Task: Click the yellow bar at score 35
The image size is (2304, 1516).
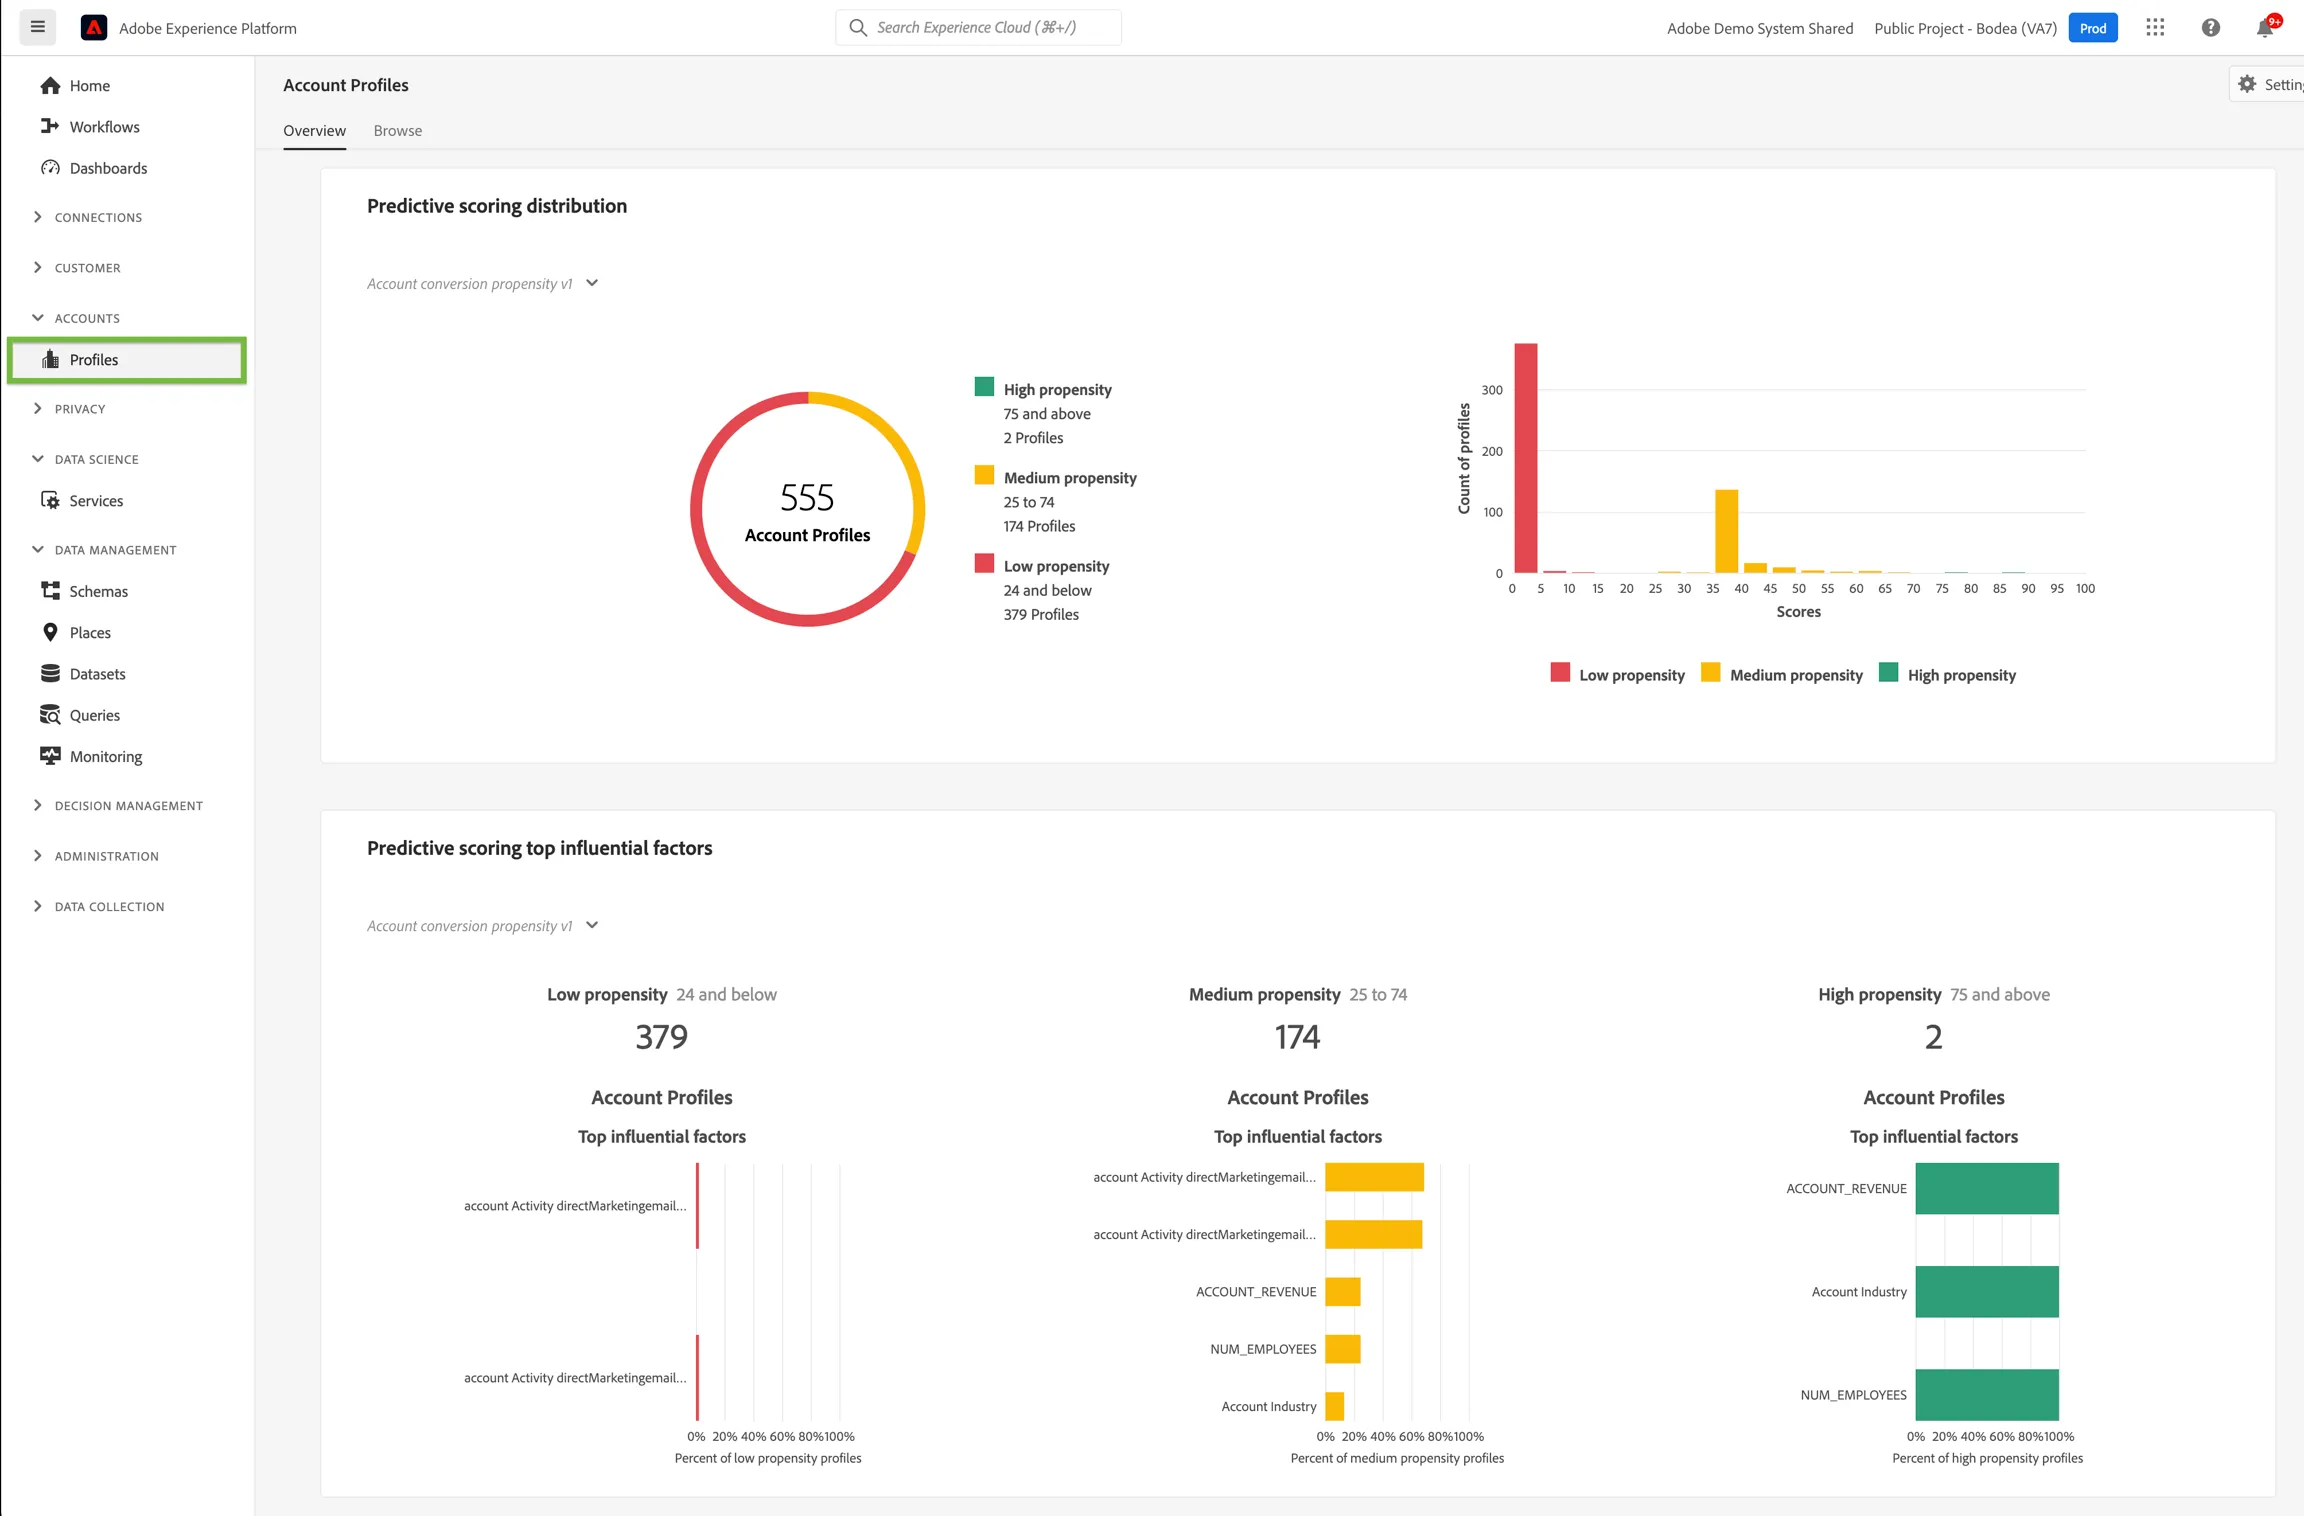Action: coord(1726,531)
